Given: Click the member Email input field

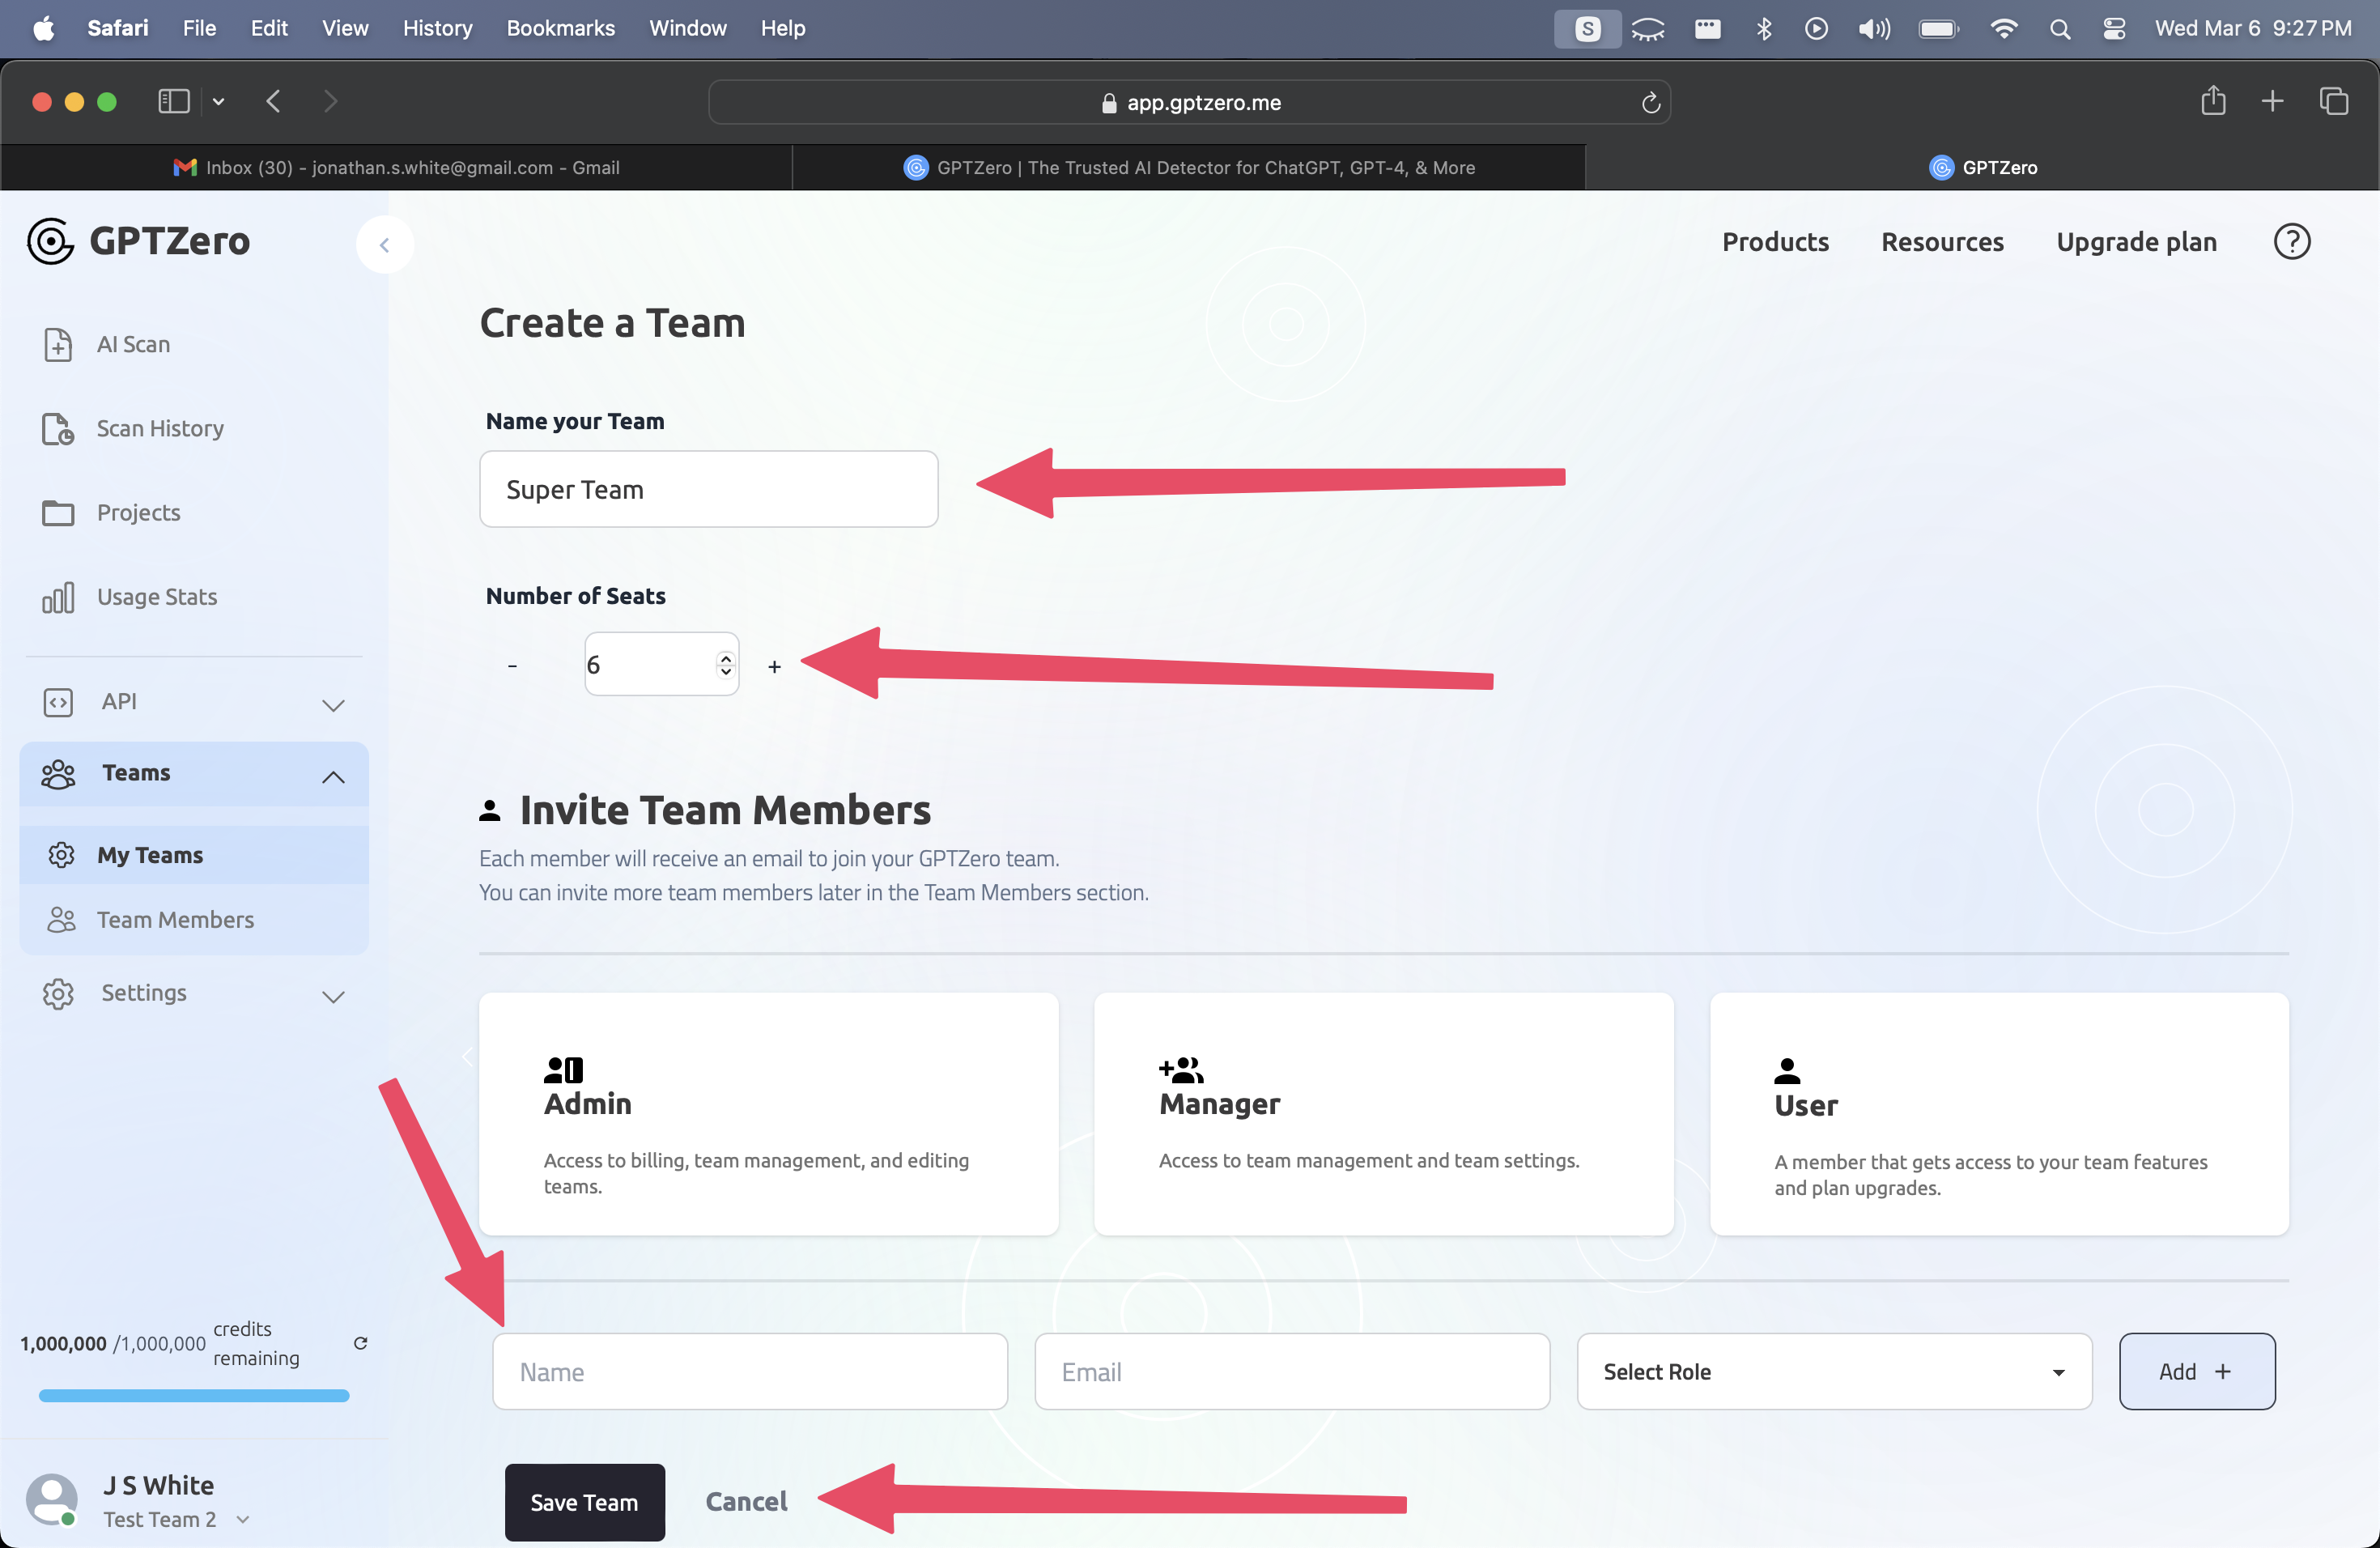Looking at the screenshot, I should point(1292,1372).
